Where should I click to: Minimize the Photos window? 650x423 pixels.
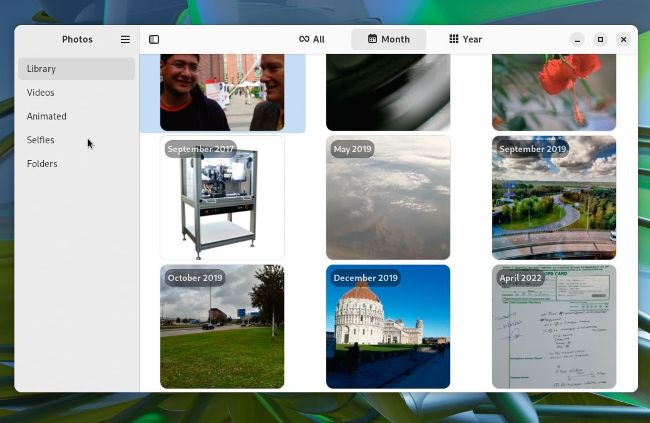pos(577,39)
